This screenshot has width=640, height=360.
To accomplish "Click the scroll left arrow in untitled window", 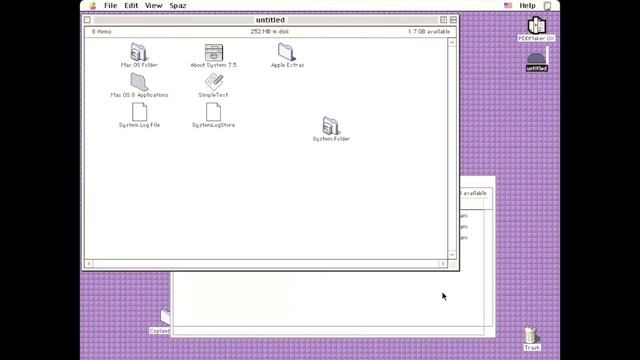I will pyautogui.click(x=89, y=264).
